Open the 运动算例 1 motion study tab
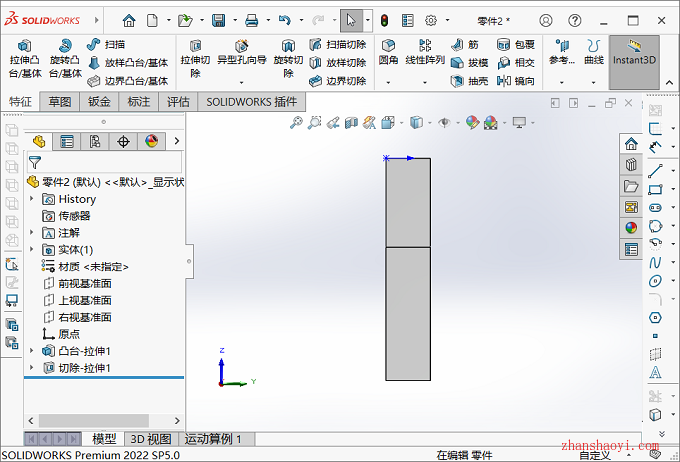Viewport: 680px width, 462px height. point(213,439)
